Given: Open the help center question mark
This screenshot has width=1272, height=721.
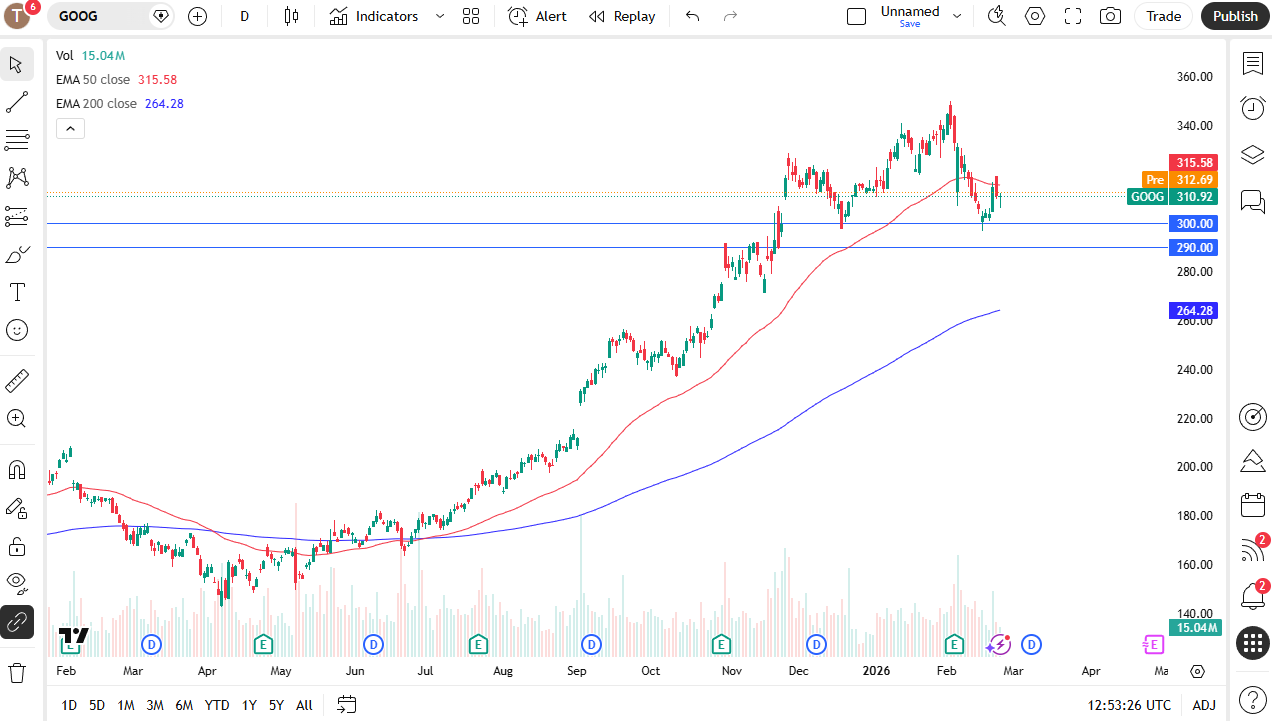Looking at the screenshot, I should click(x=1253, y=699).
